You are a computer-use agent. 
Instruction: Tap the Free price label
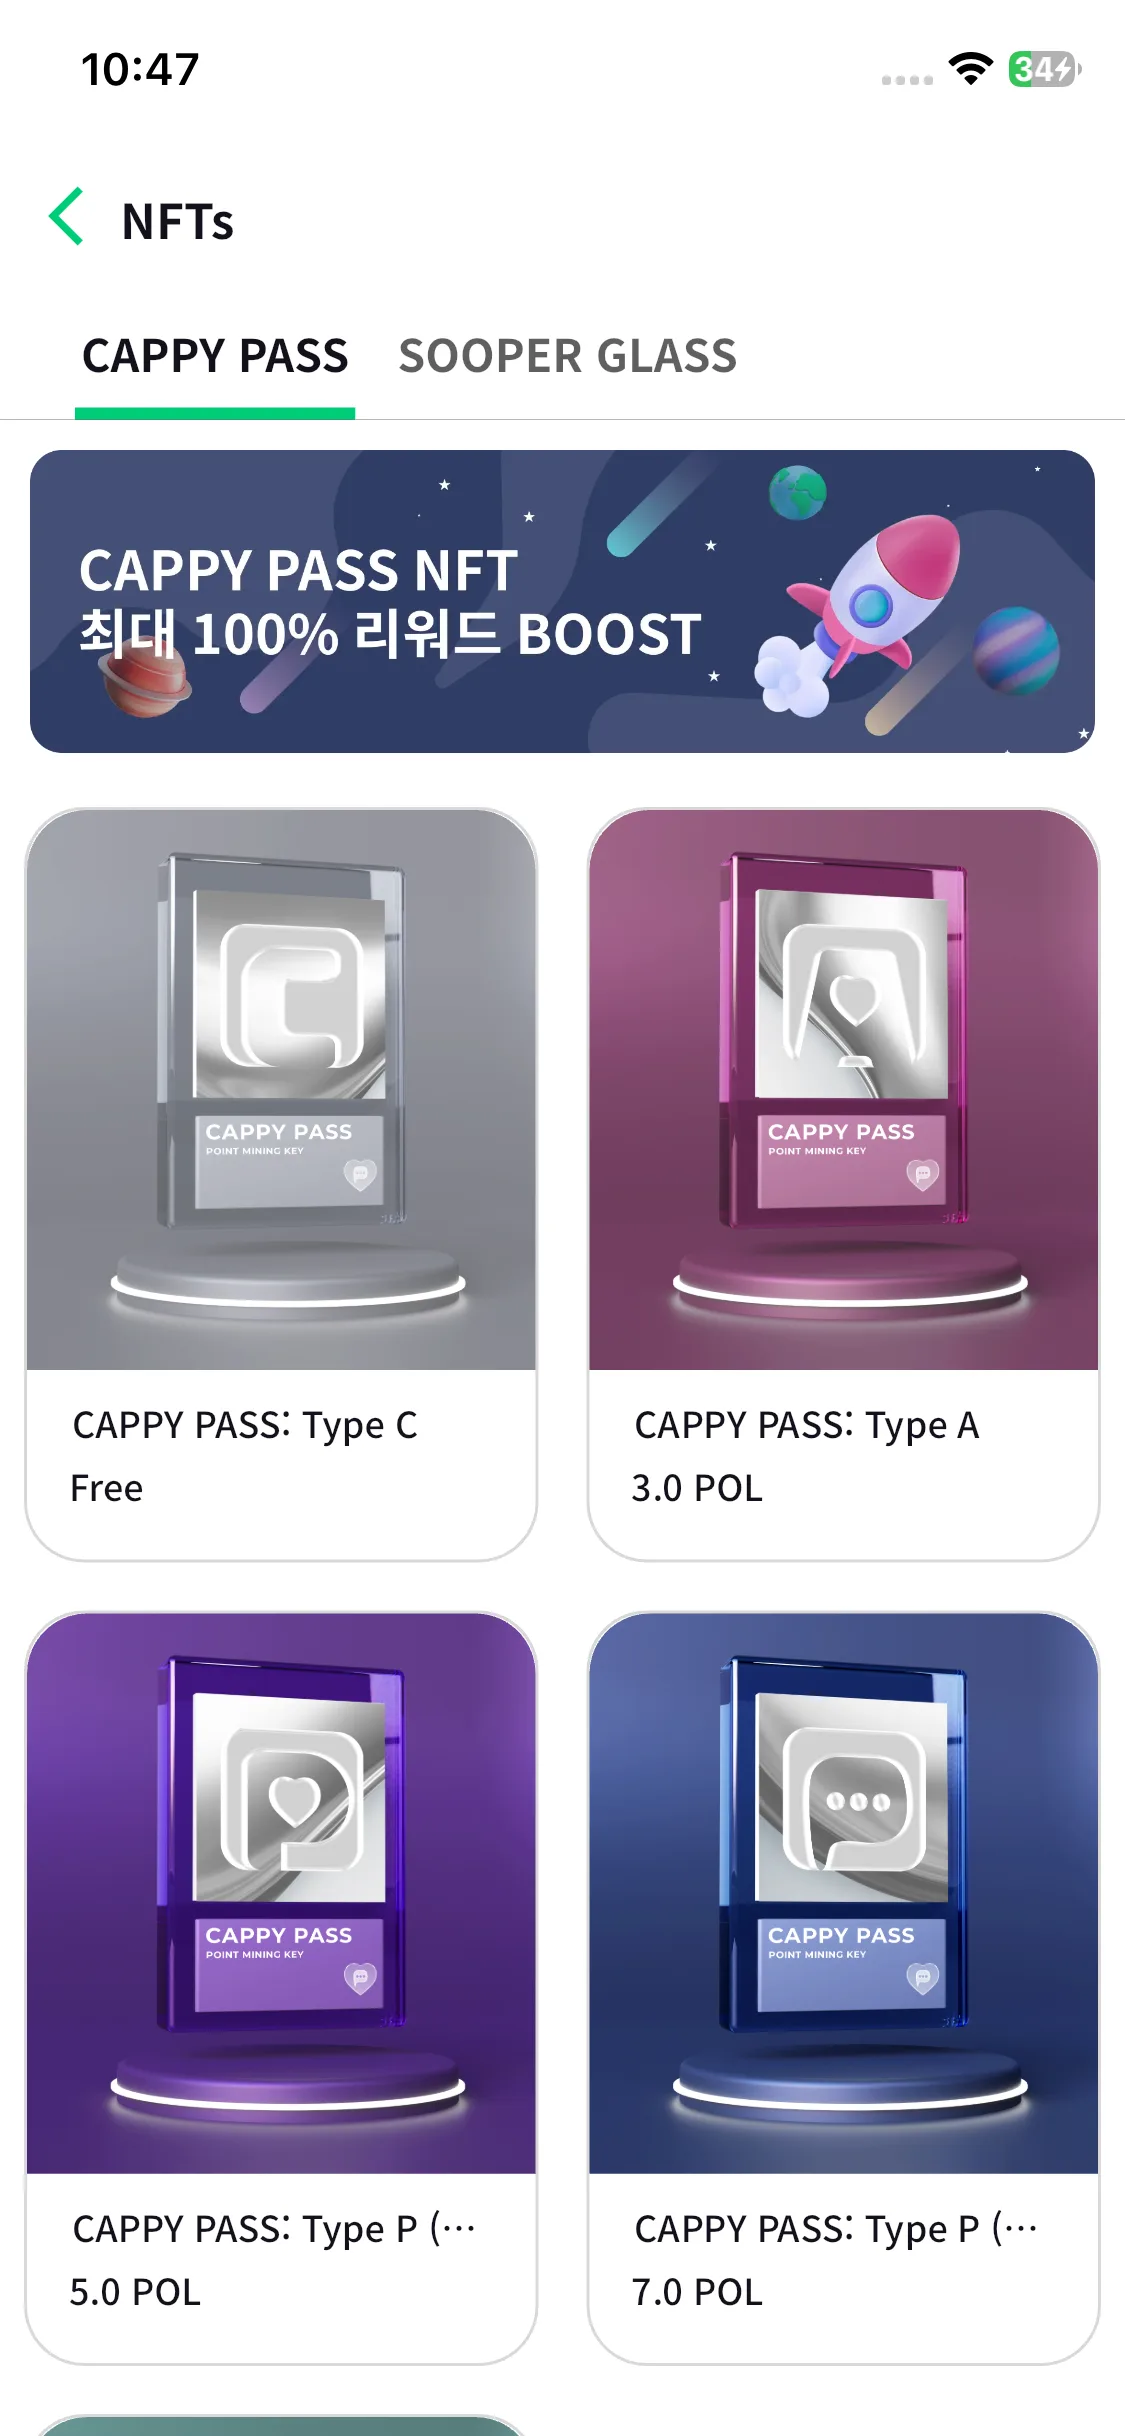tap(107, 1489)
